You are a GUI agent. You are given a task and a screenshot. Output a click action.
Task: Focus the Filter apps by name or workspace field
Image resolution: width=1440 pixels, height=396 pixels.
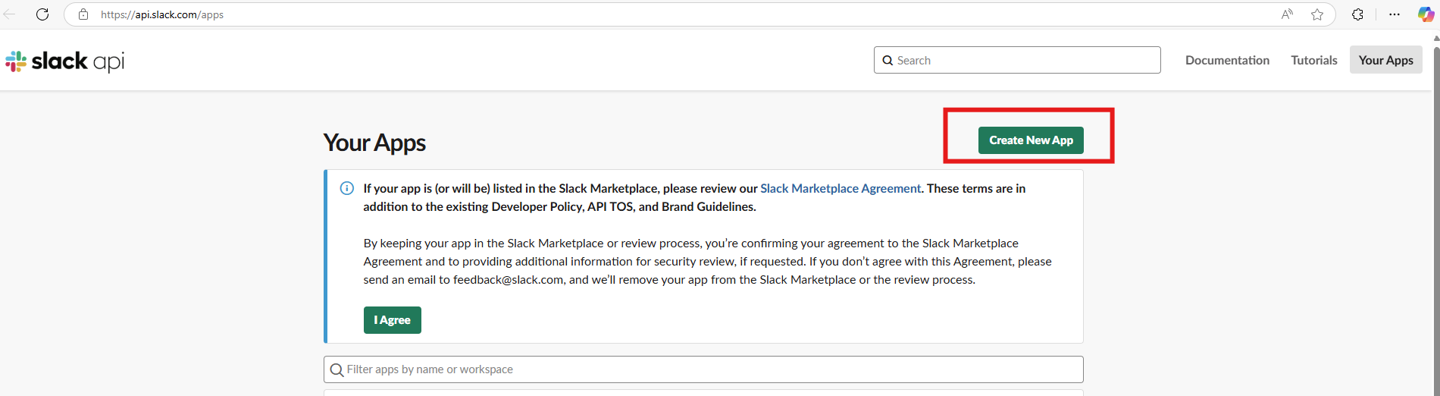(x=703, y=369)
